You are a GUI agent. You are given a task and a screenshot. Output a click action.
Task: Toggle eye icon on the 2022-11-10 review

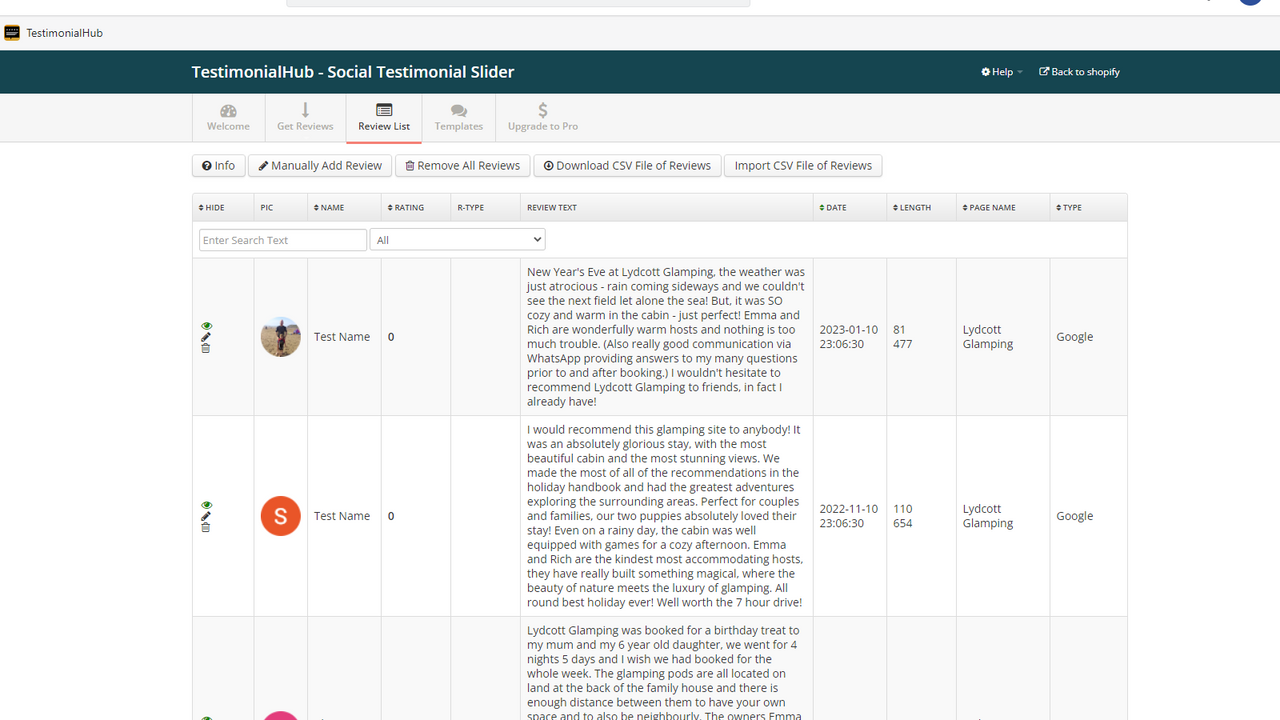(206, 505)
